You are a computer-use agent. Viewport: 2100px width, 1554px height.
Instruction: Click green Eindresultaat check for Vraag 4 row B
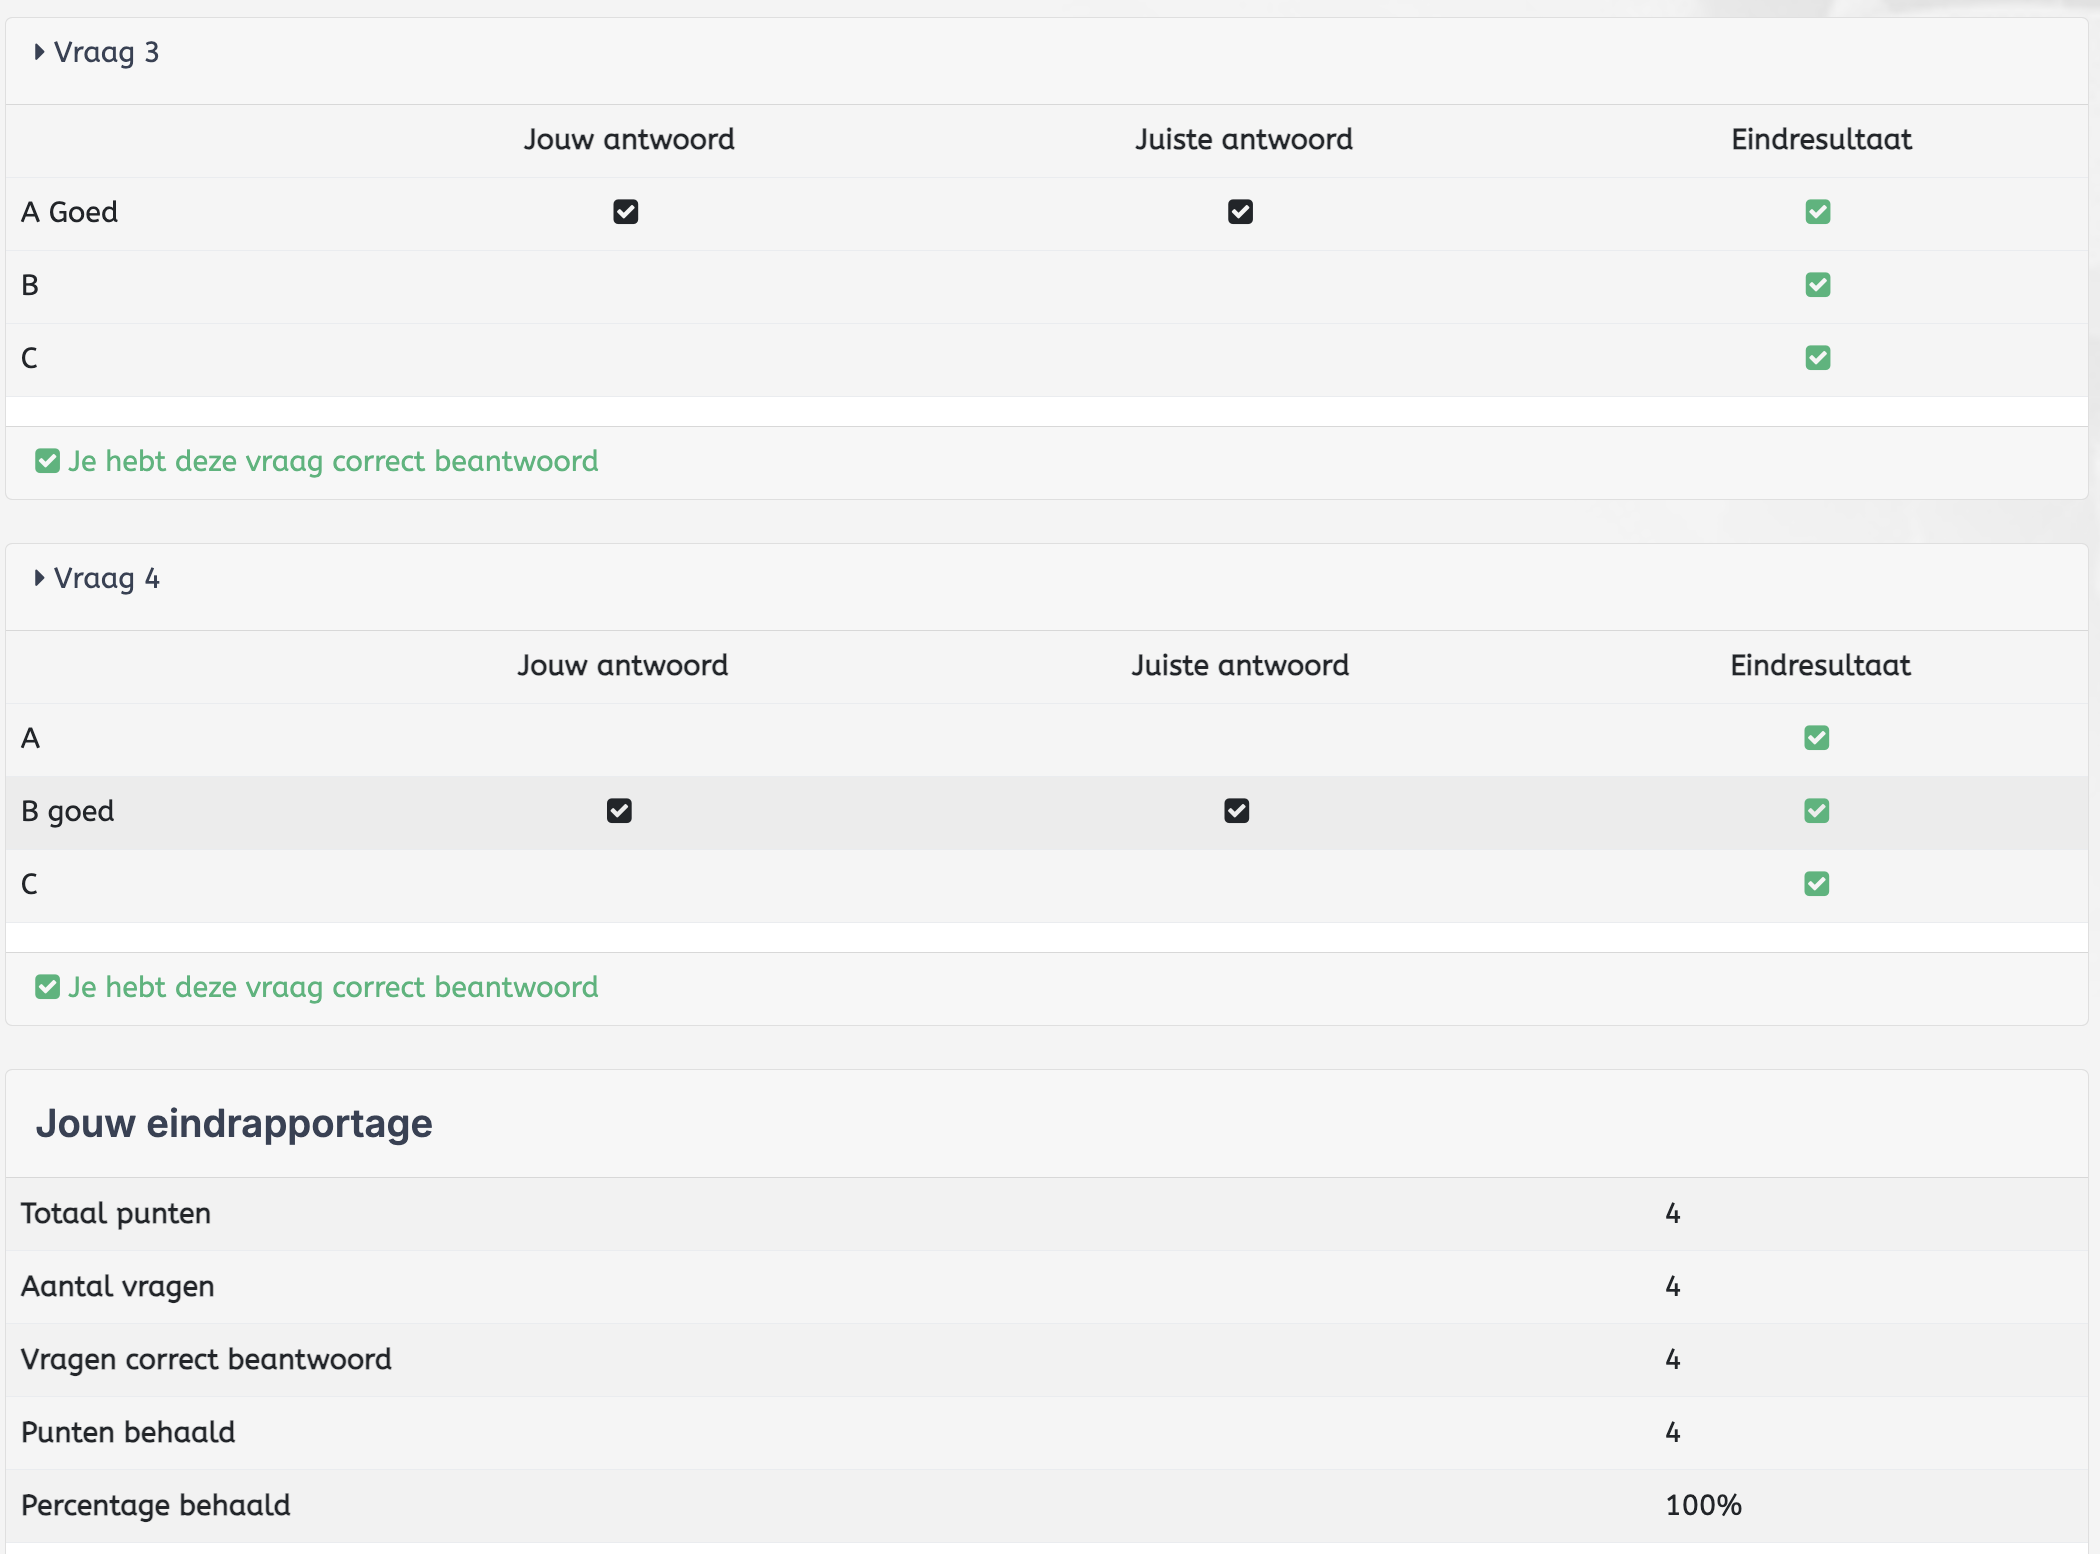coord(1816,811)
